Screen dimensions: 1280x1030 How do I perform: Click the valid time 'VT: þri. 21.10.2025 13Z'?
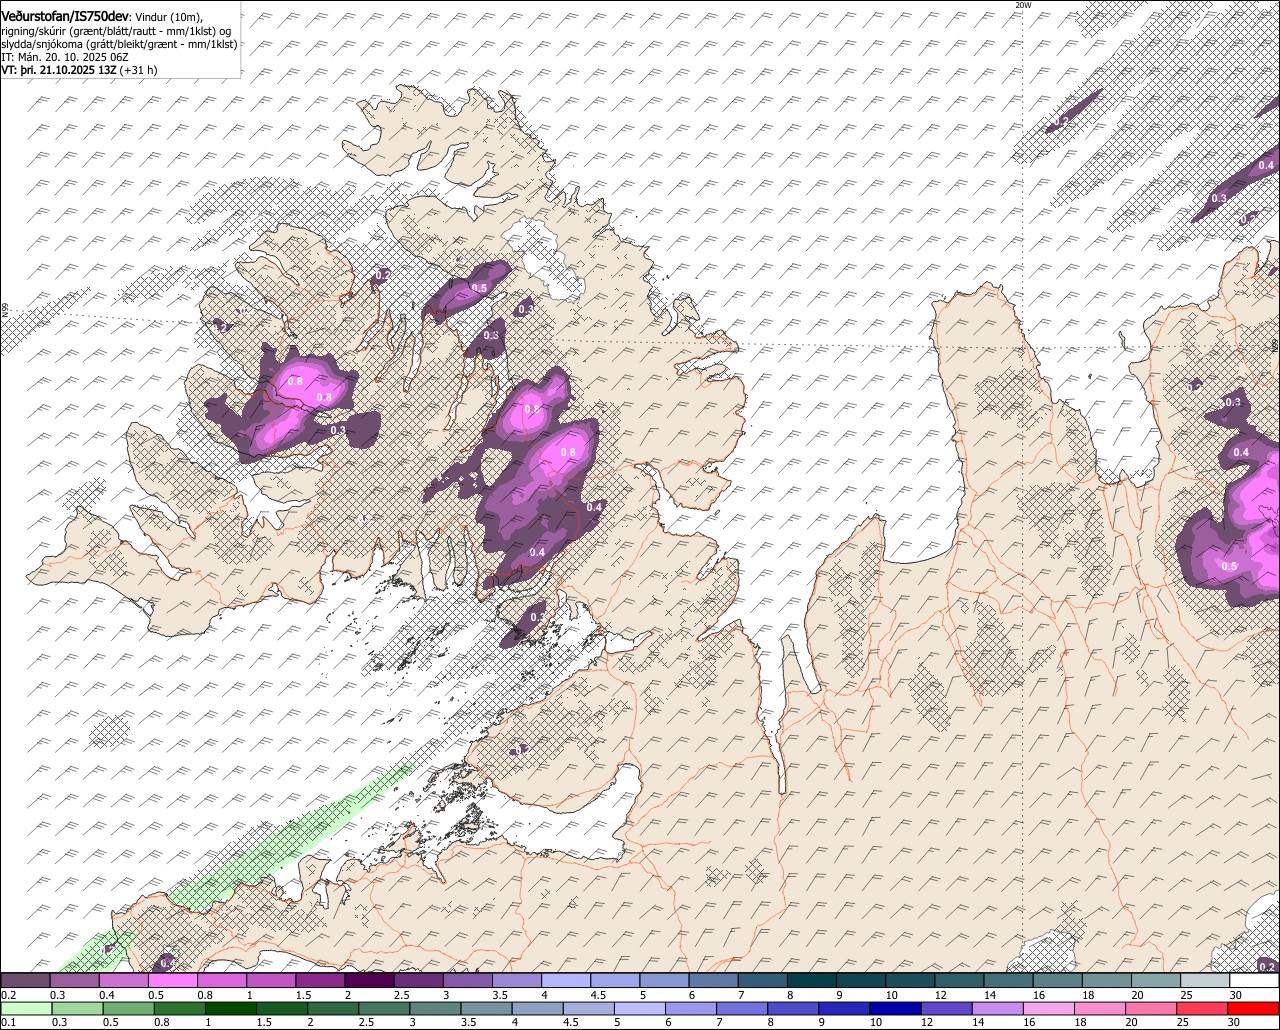[x=58, y=71]
